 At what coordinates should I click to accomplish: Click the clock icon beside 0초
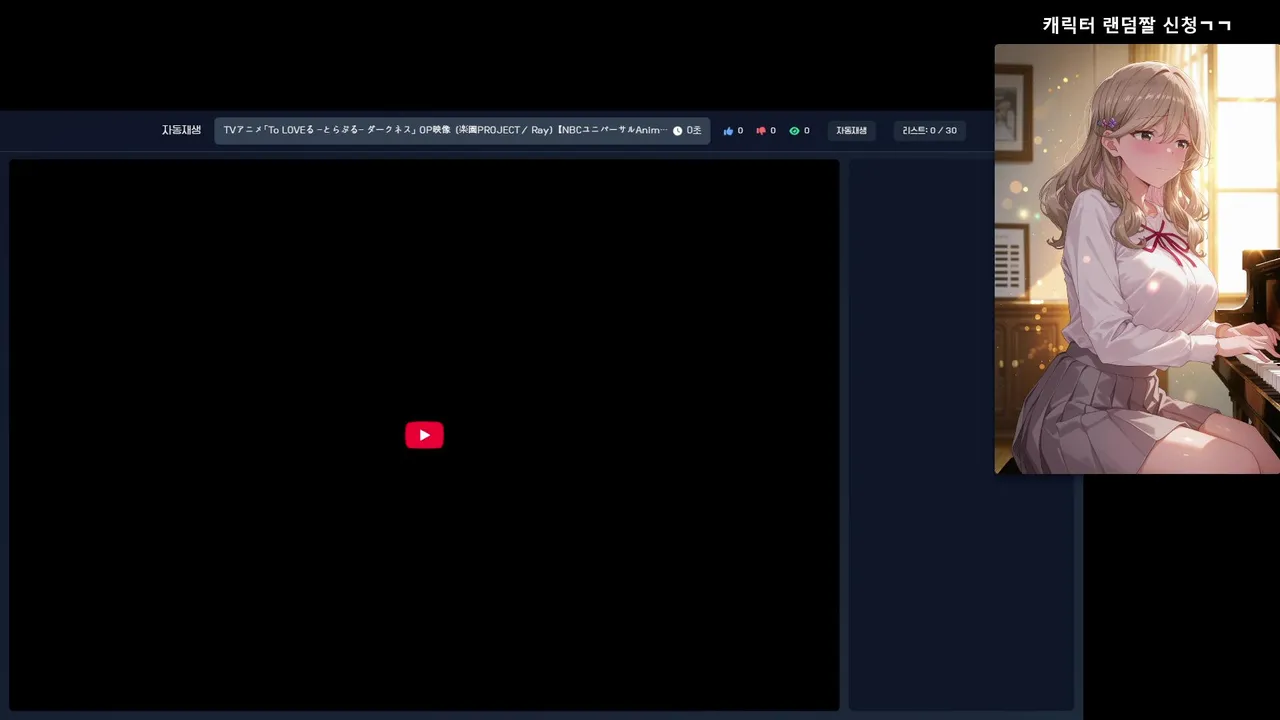[x=677, y=131]
